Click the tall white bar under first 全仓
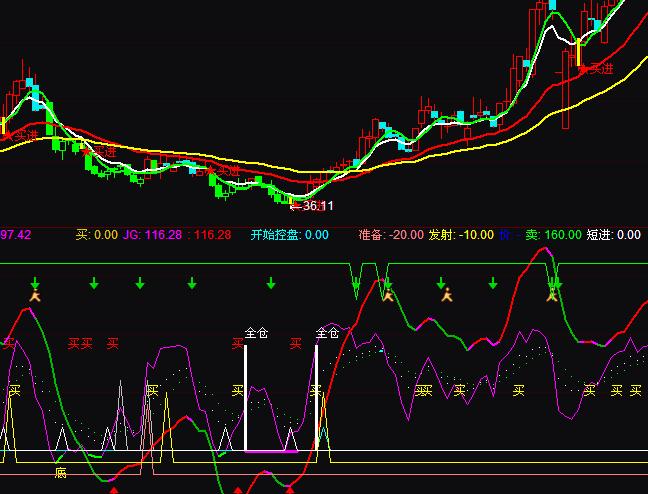Screen dimensions: 648x494 pos(245,400)
